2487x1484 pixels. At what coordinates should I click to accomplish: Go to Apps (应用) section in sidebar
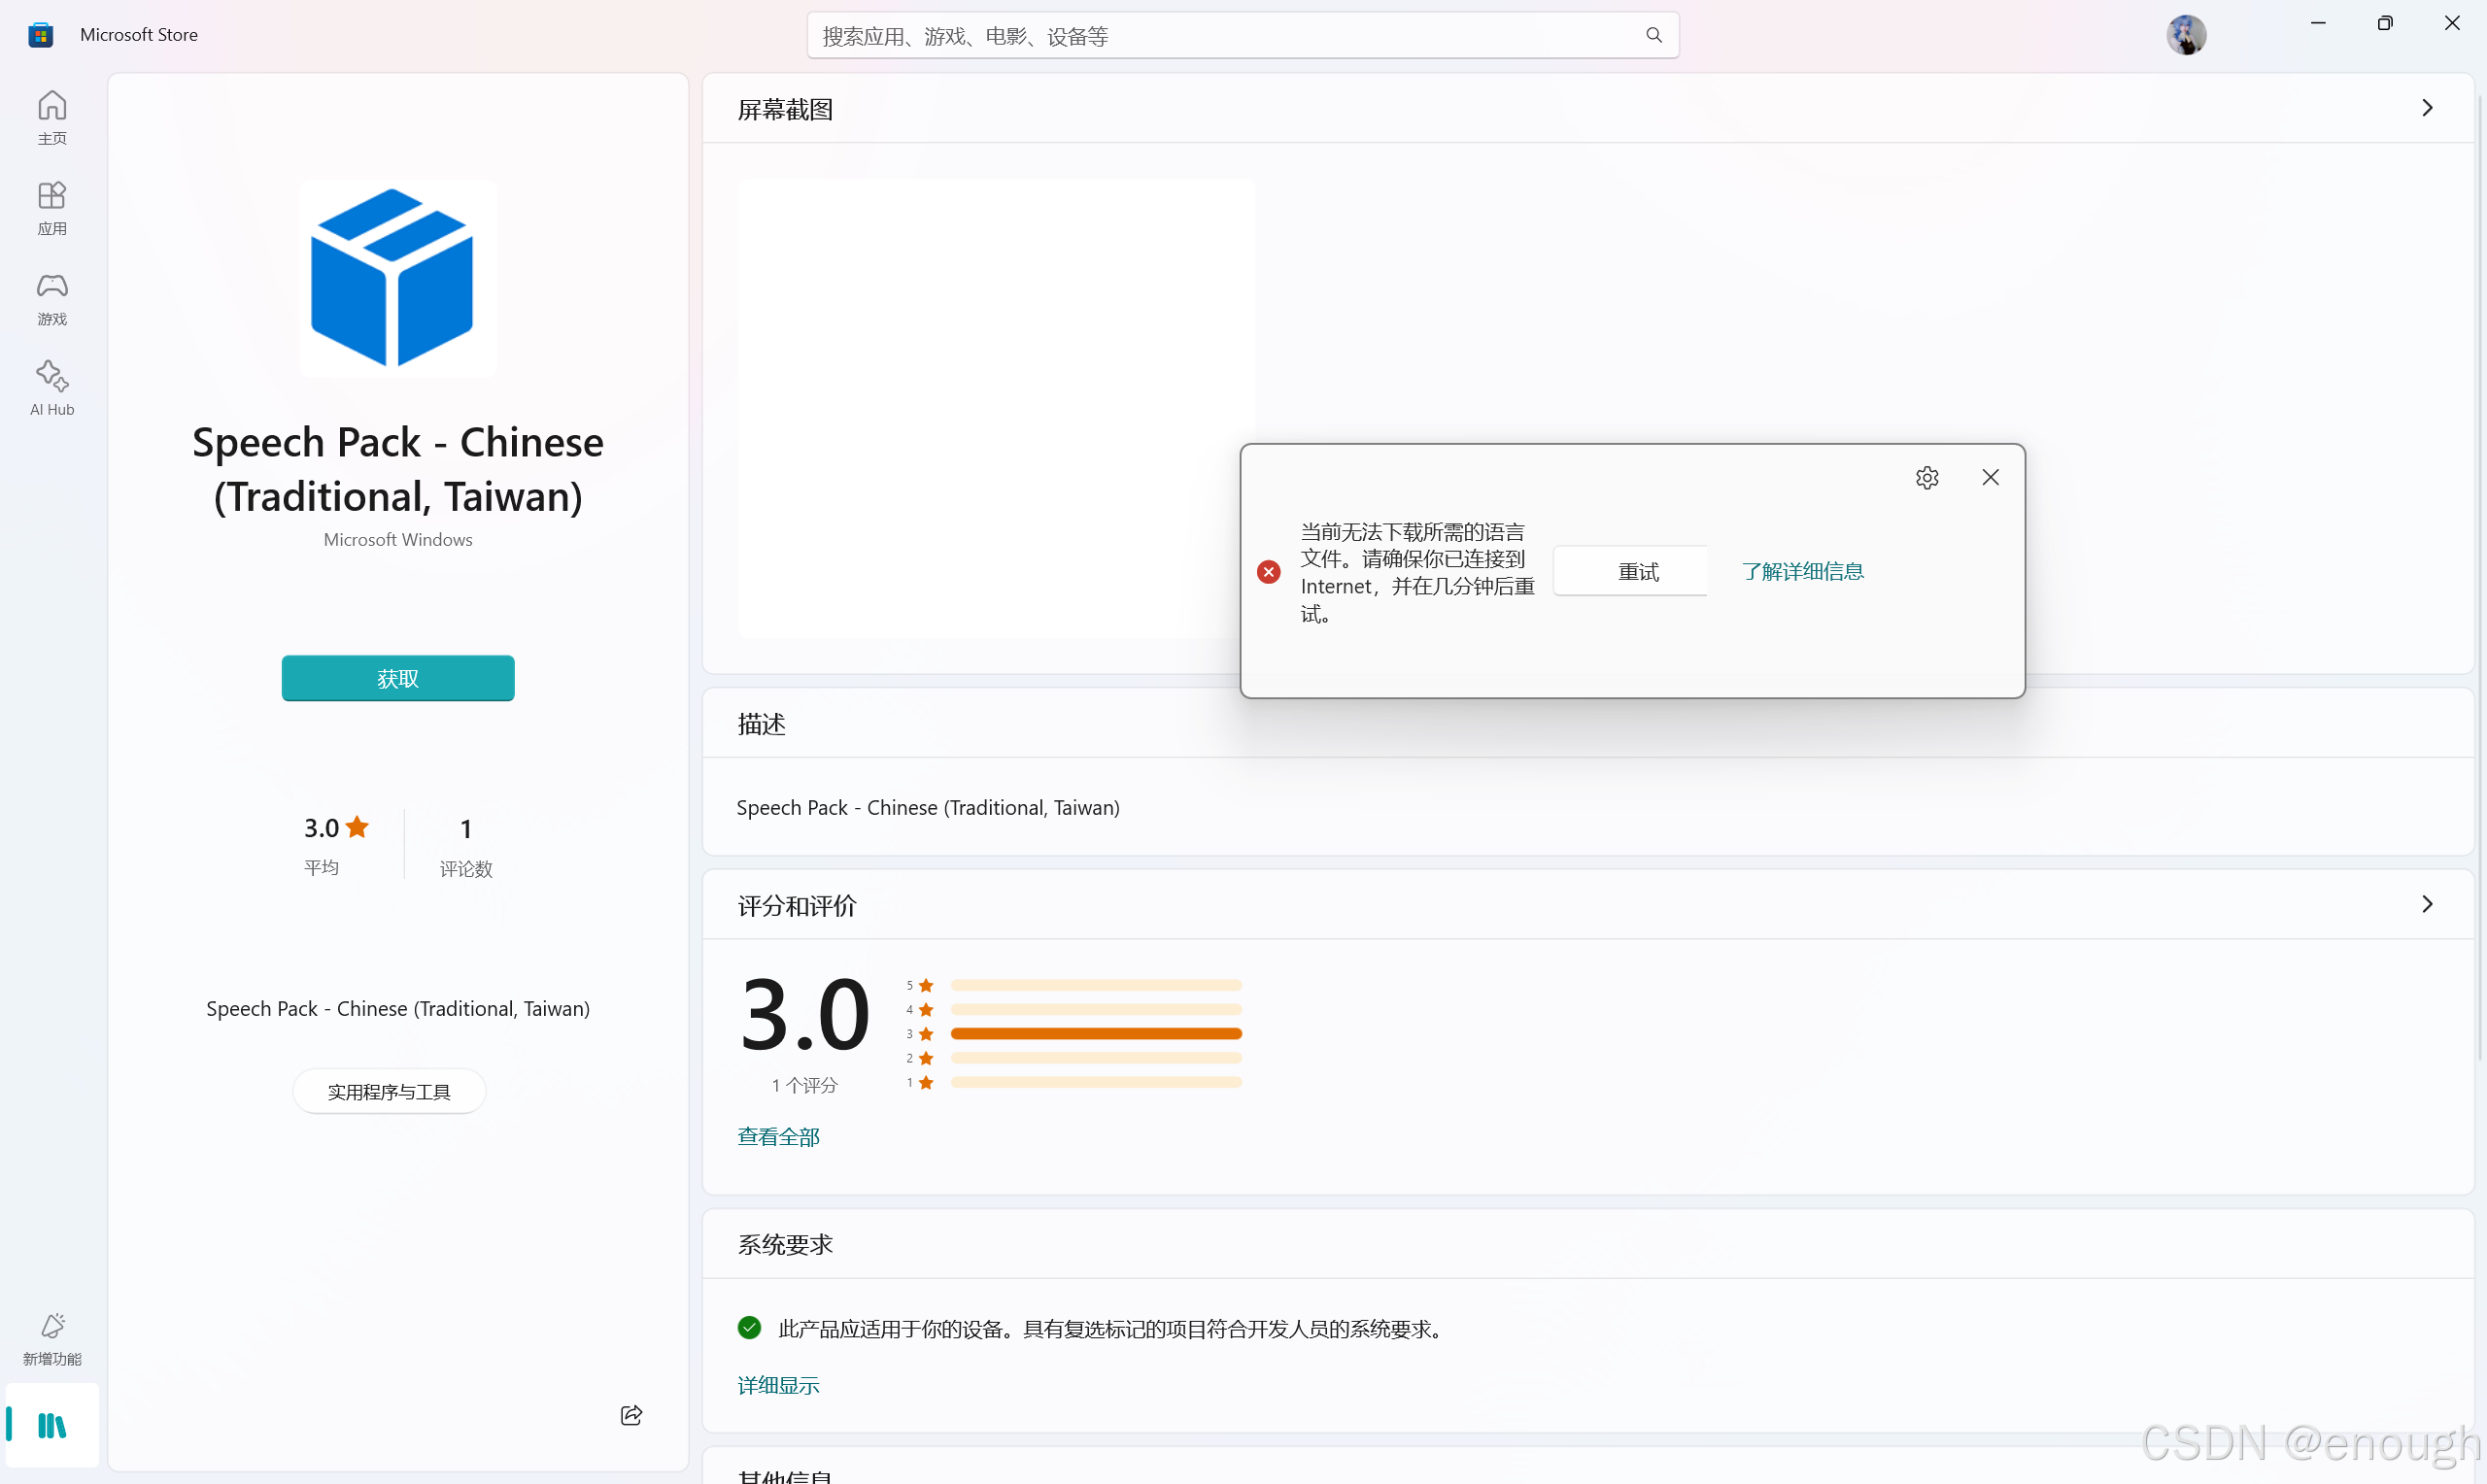[x=52, y=207]
